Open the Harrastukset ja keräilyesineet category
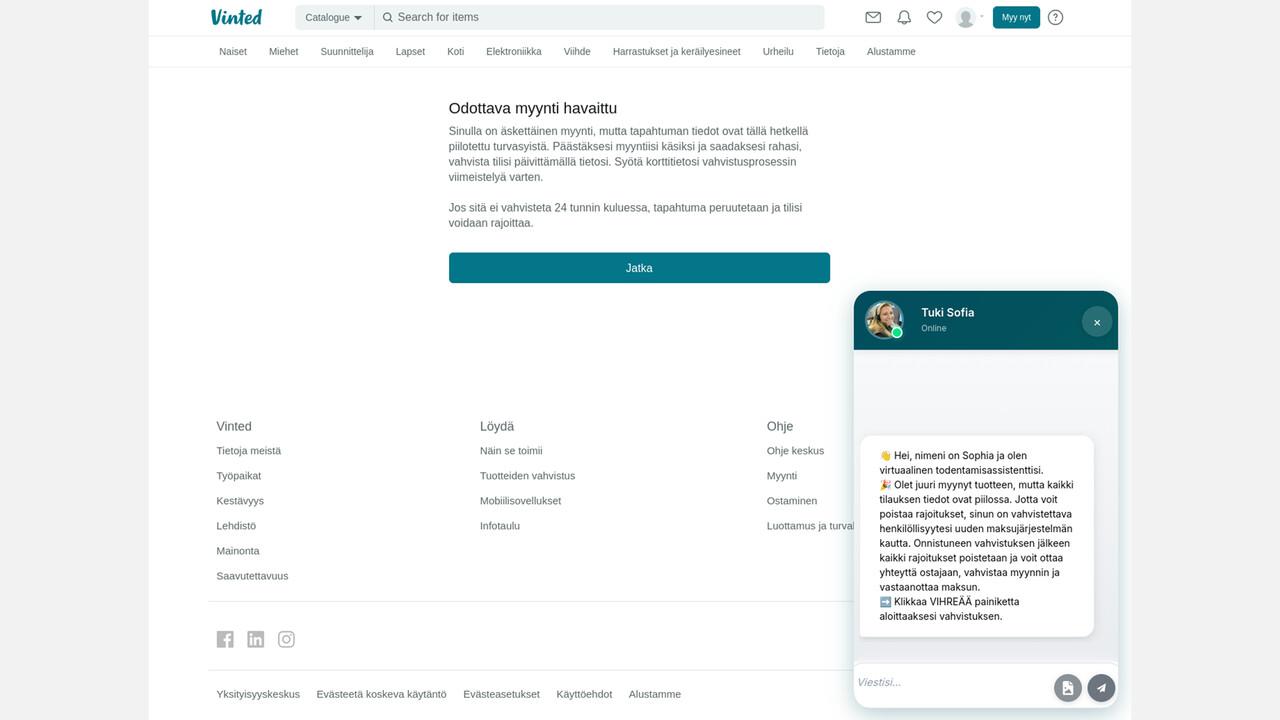The image size is (1280, 720). (x=676, y=51)
